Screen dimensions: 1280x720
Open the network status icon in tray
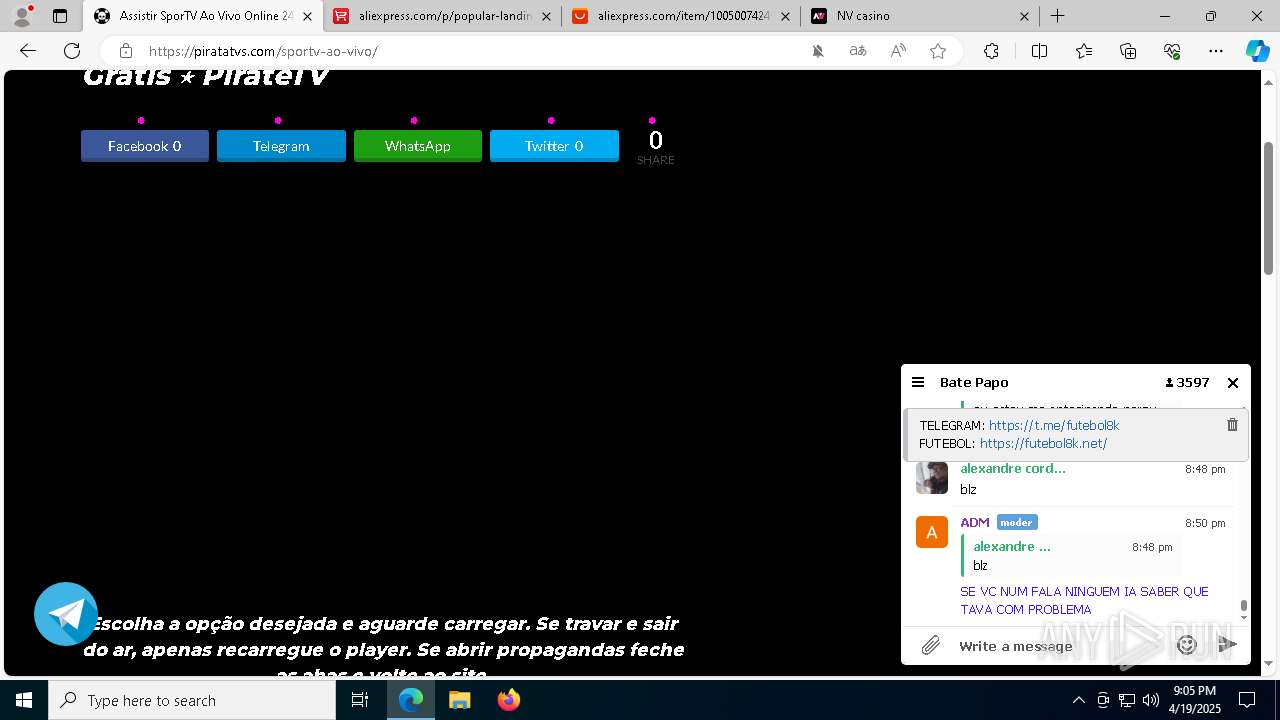(x=1127, y=700)
